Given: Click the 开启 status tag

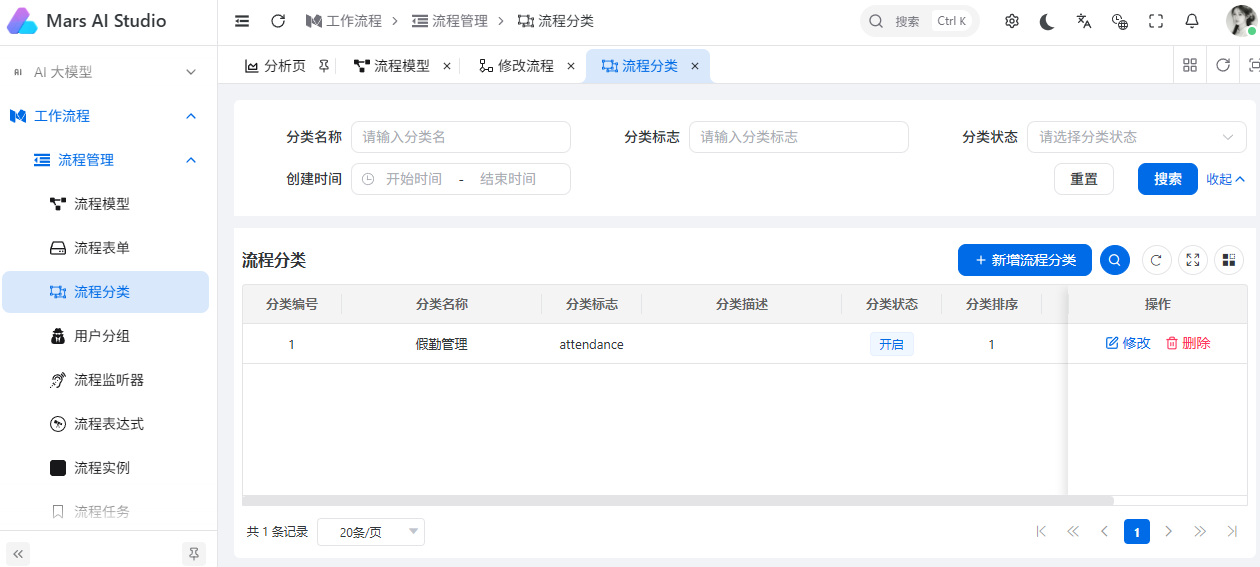Looking at the screenshot, I should pos(891,344).
